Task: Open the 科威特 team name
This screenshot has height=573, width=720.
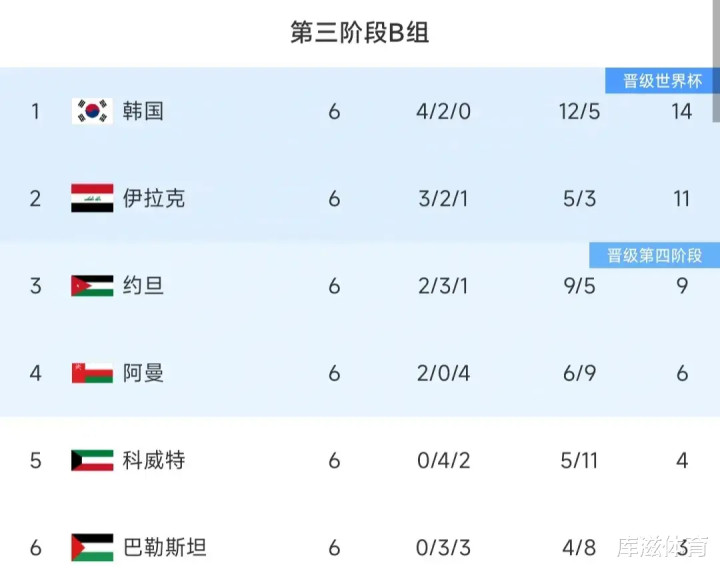Action: 154,460
